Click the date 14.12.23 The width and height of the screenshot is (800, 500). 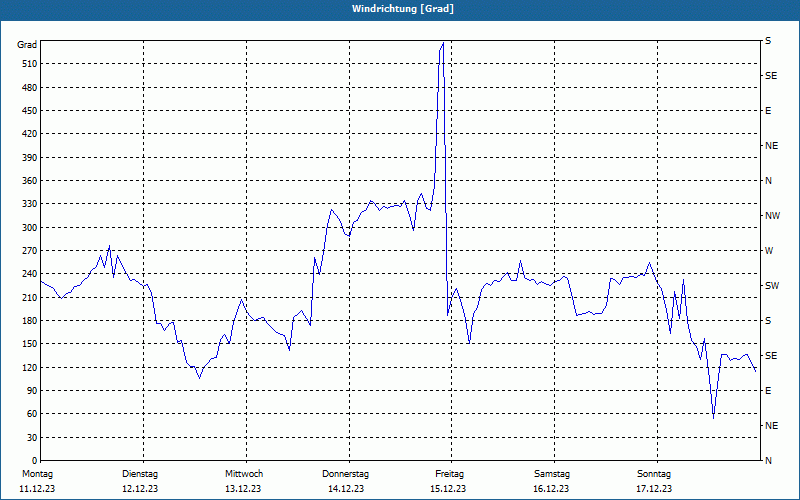point(346,489)
